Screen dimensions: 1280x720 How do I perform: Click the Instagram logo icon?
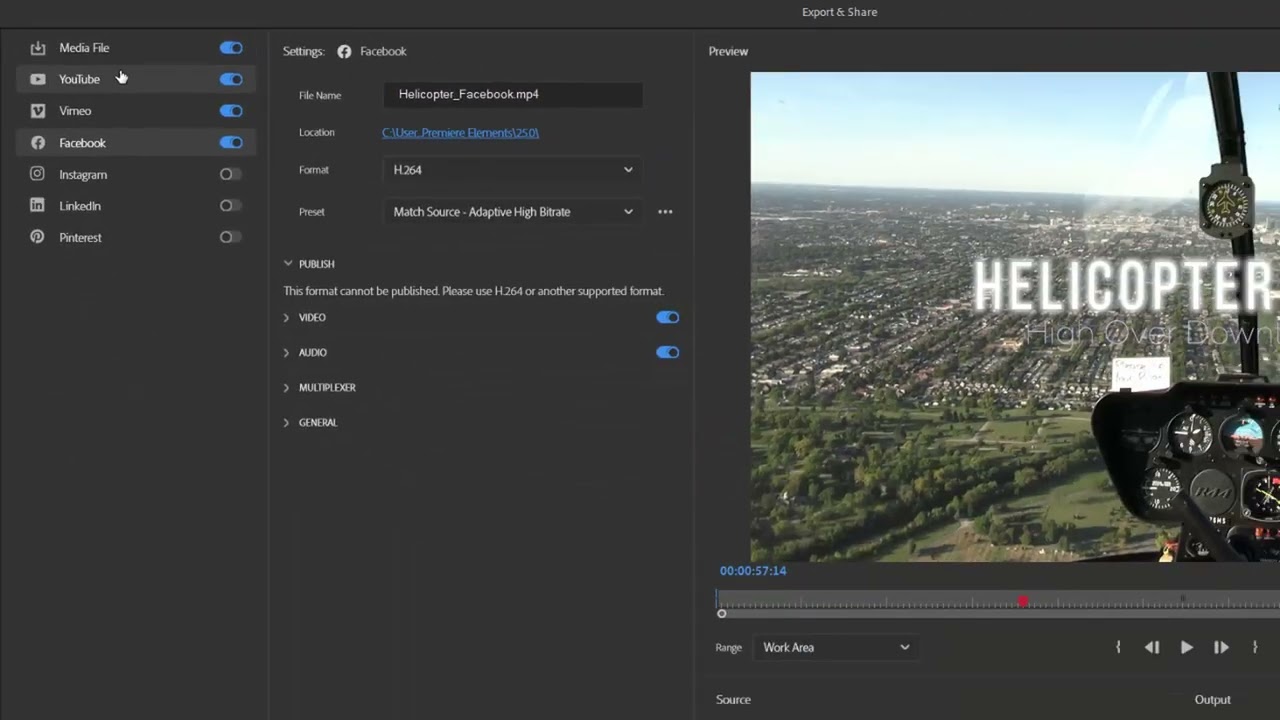[x=37, y=174]
